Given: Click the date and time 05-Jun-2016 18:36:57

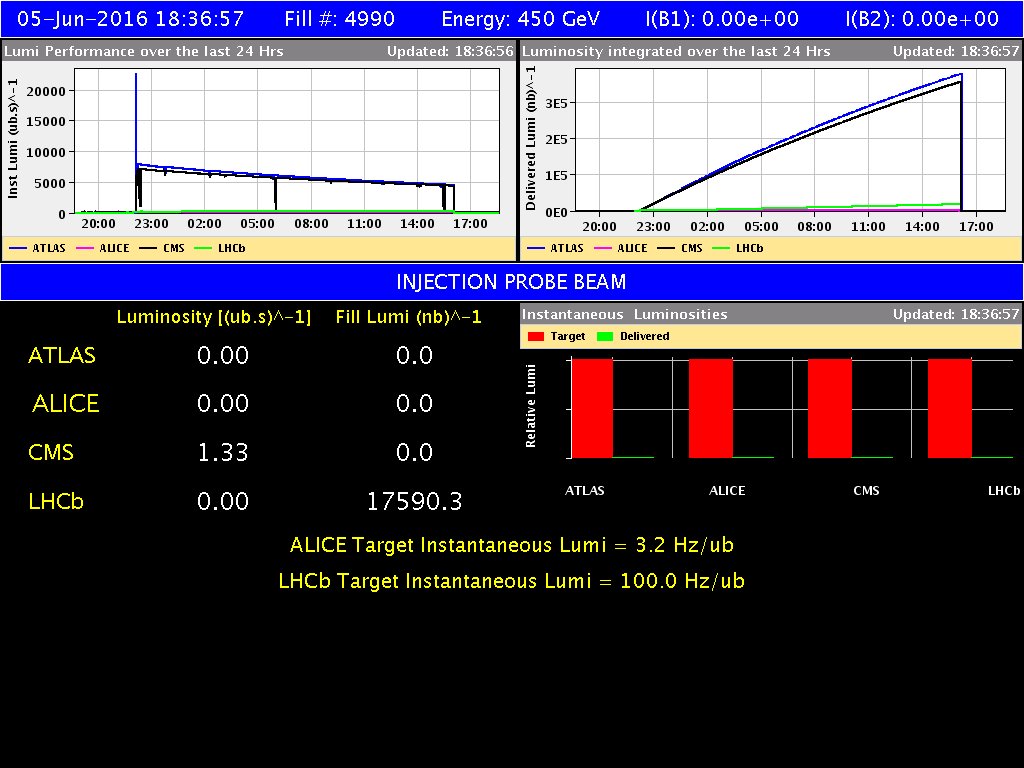Looking at the screenshot, I should [x=131, y=19].
